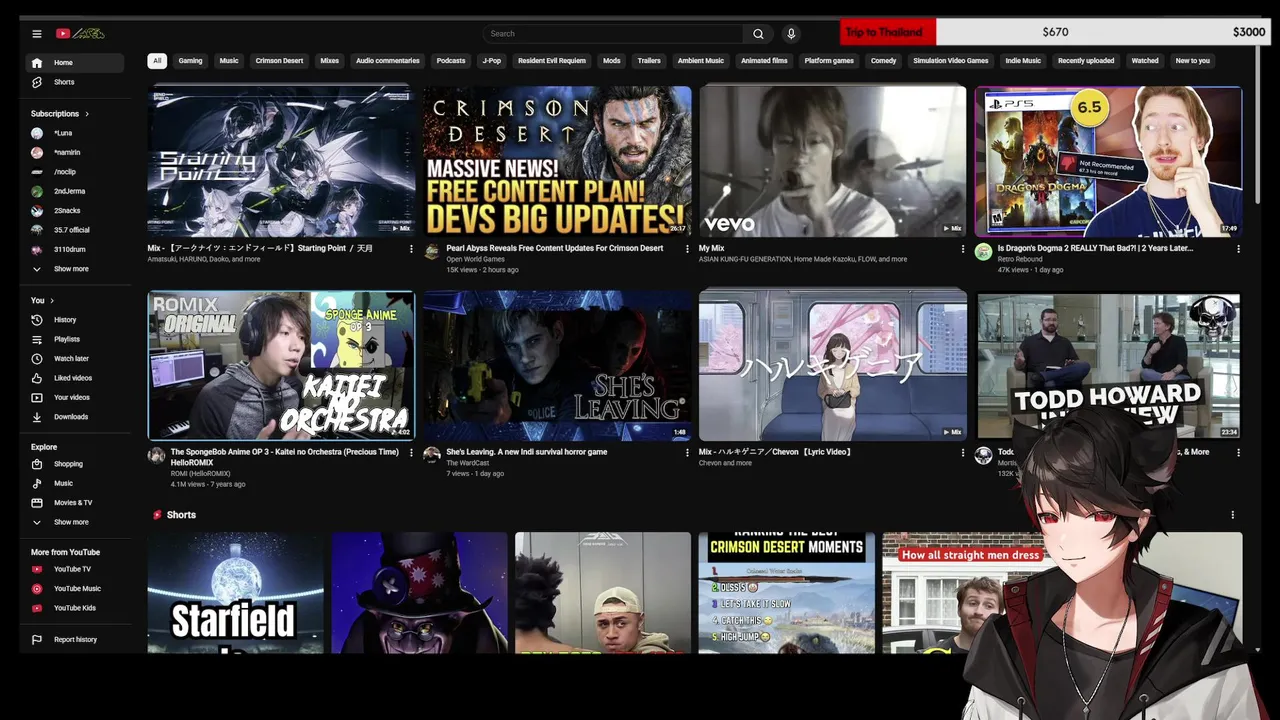
Task: Open Ranking Best Crimson Desert Moments Short
Action: tap(787, 593)
